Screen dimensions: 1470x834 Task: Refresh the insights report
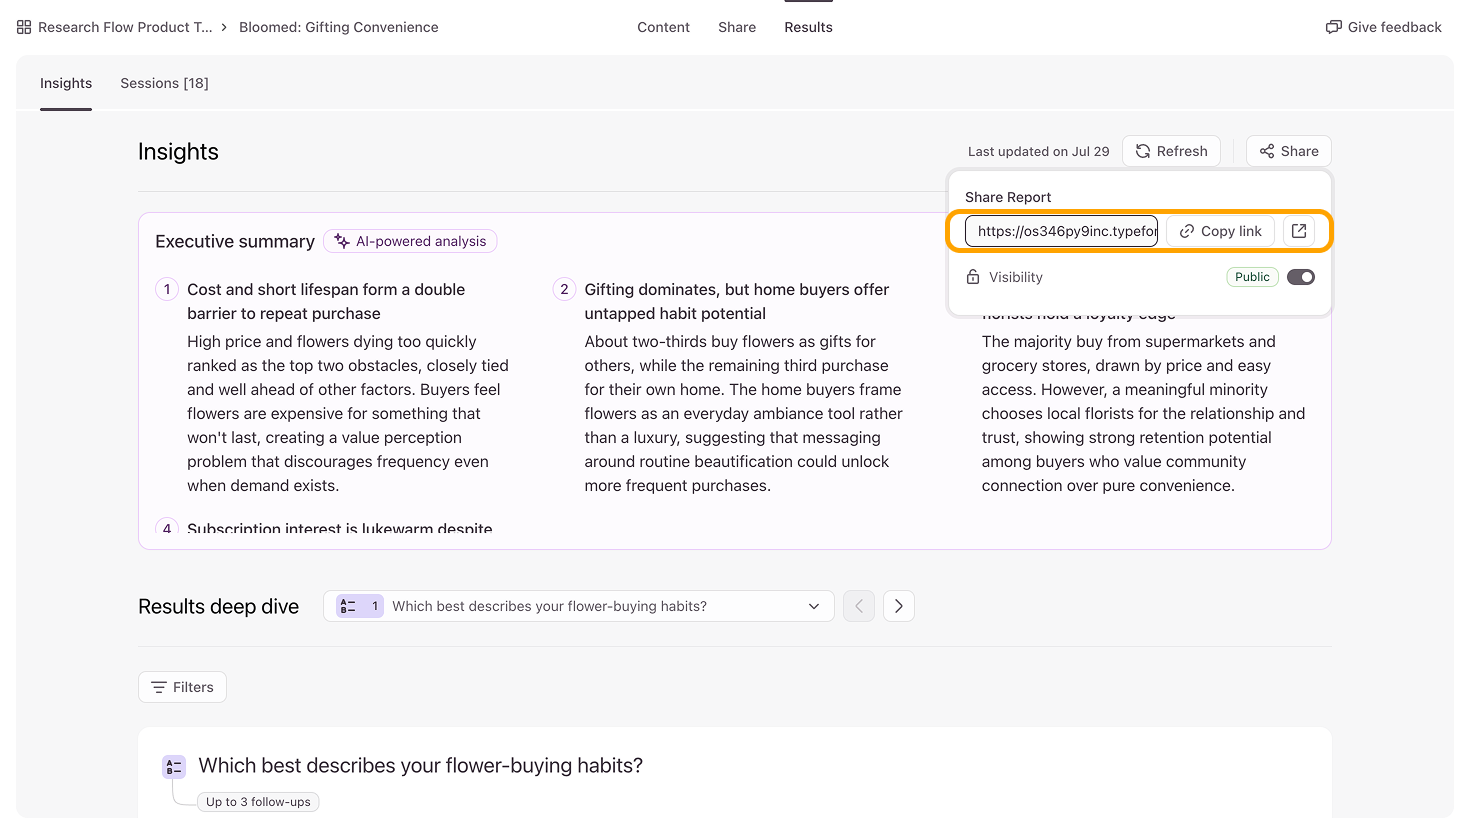pyautogui.click(x=1171, y=151)
